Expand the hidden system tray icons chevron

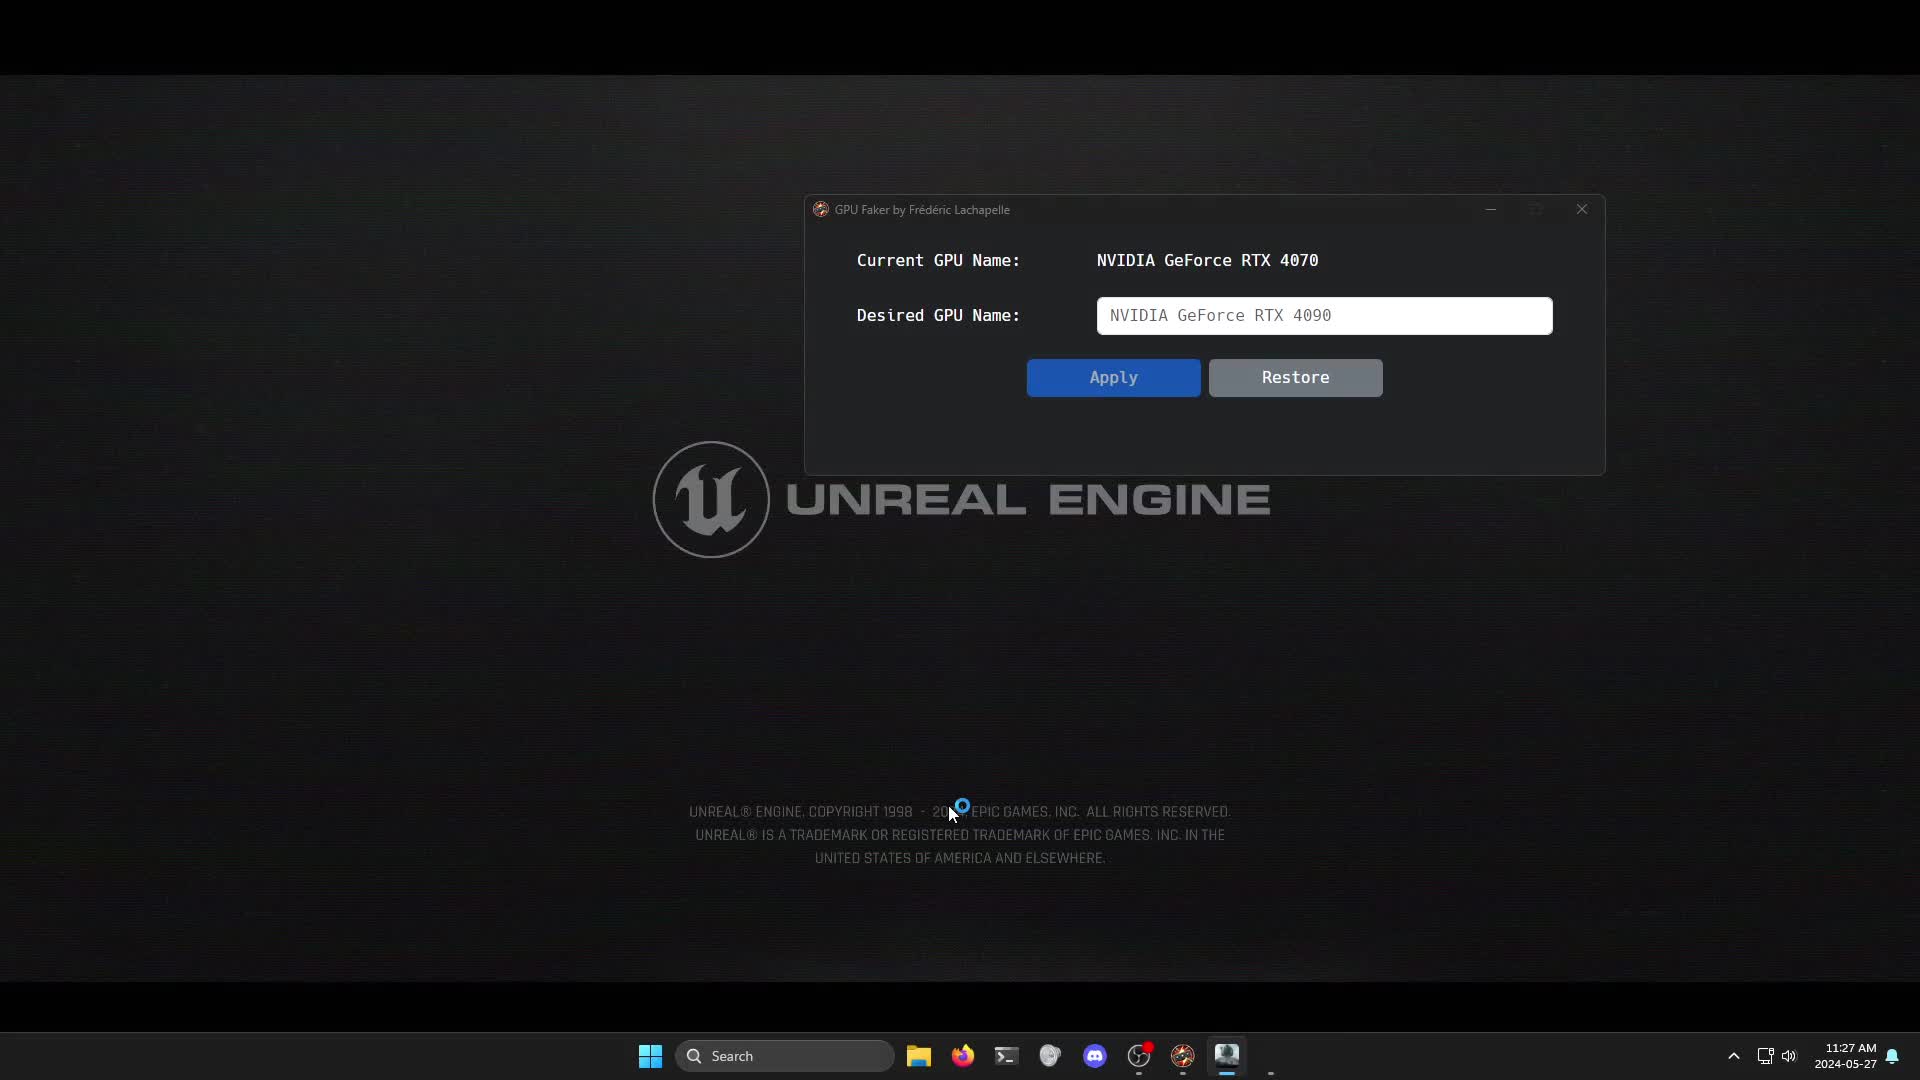1734,1056
